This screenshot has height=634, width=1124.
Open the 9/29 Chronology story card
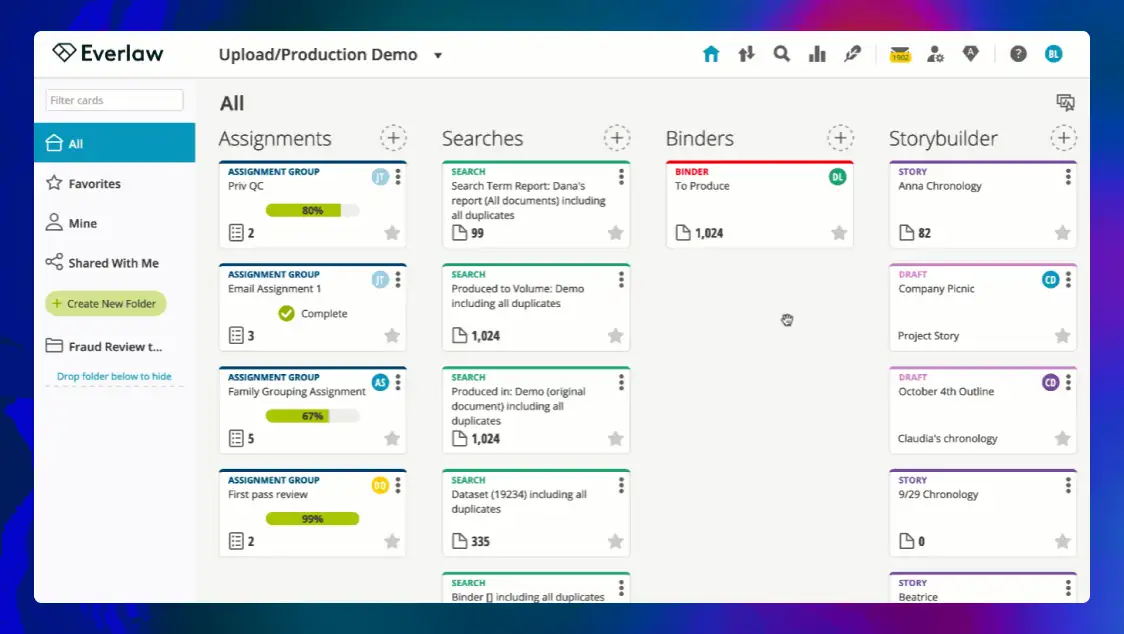[x=983, y=513]
